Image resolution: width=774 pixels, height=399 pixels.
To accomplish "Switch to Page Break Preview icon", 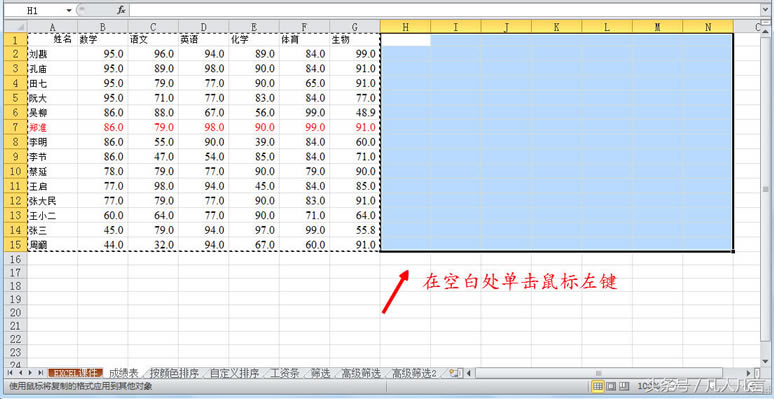I will click(x=624, y=386).
